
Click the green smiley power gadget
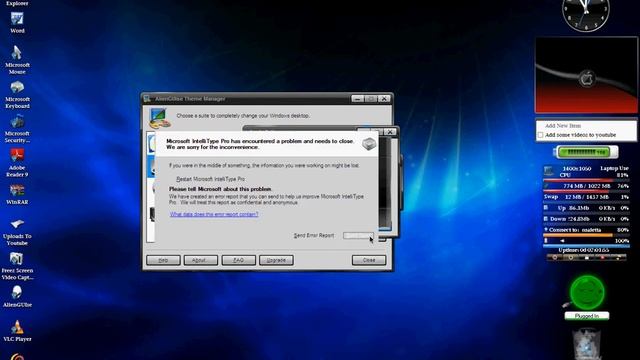click(587, 292)
